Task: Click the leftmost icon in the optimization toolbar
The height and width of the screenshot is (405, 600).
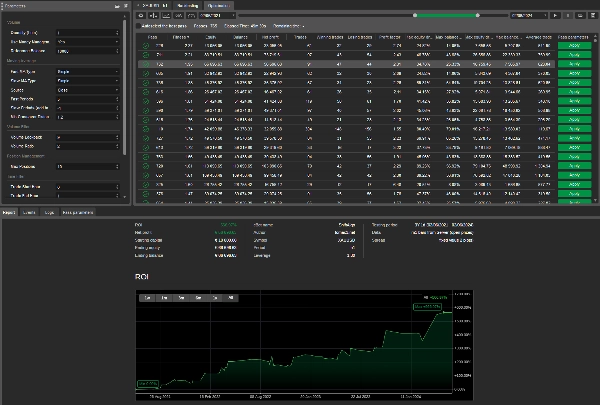Action: tap(140, 16)
